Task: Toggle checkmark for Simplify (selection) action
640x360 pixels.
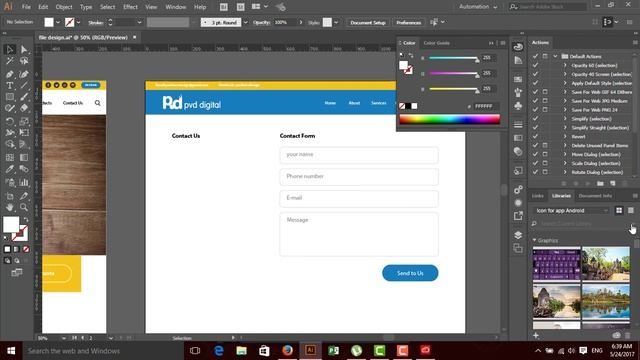Action: [535, 119]
